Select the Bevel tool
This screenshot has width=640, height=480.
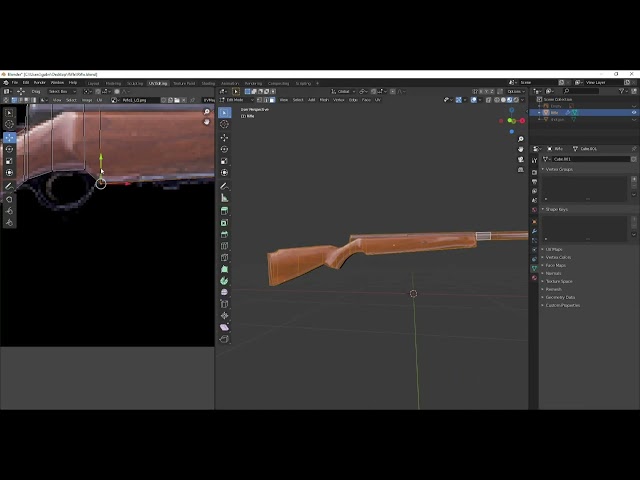pyautogui.click(x=224, y=234)
